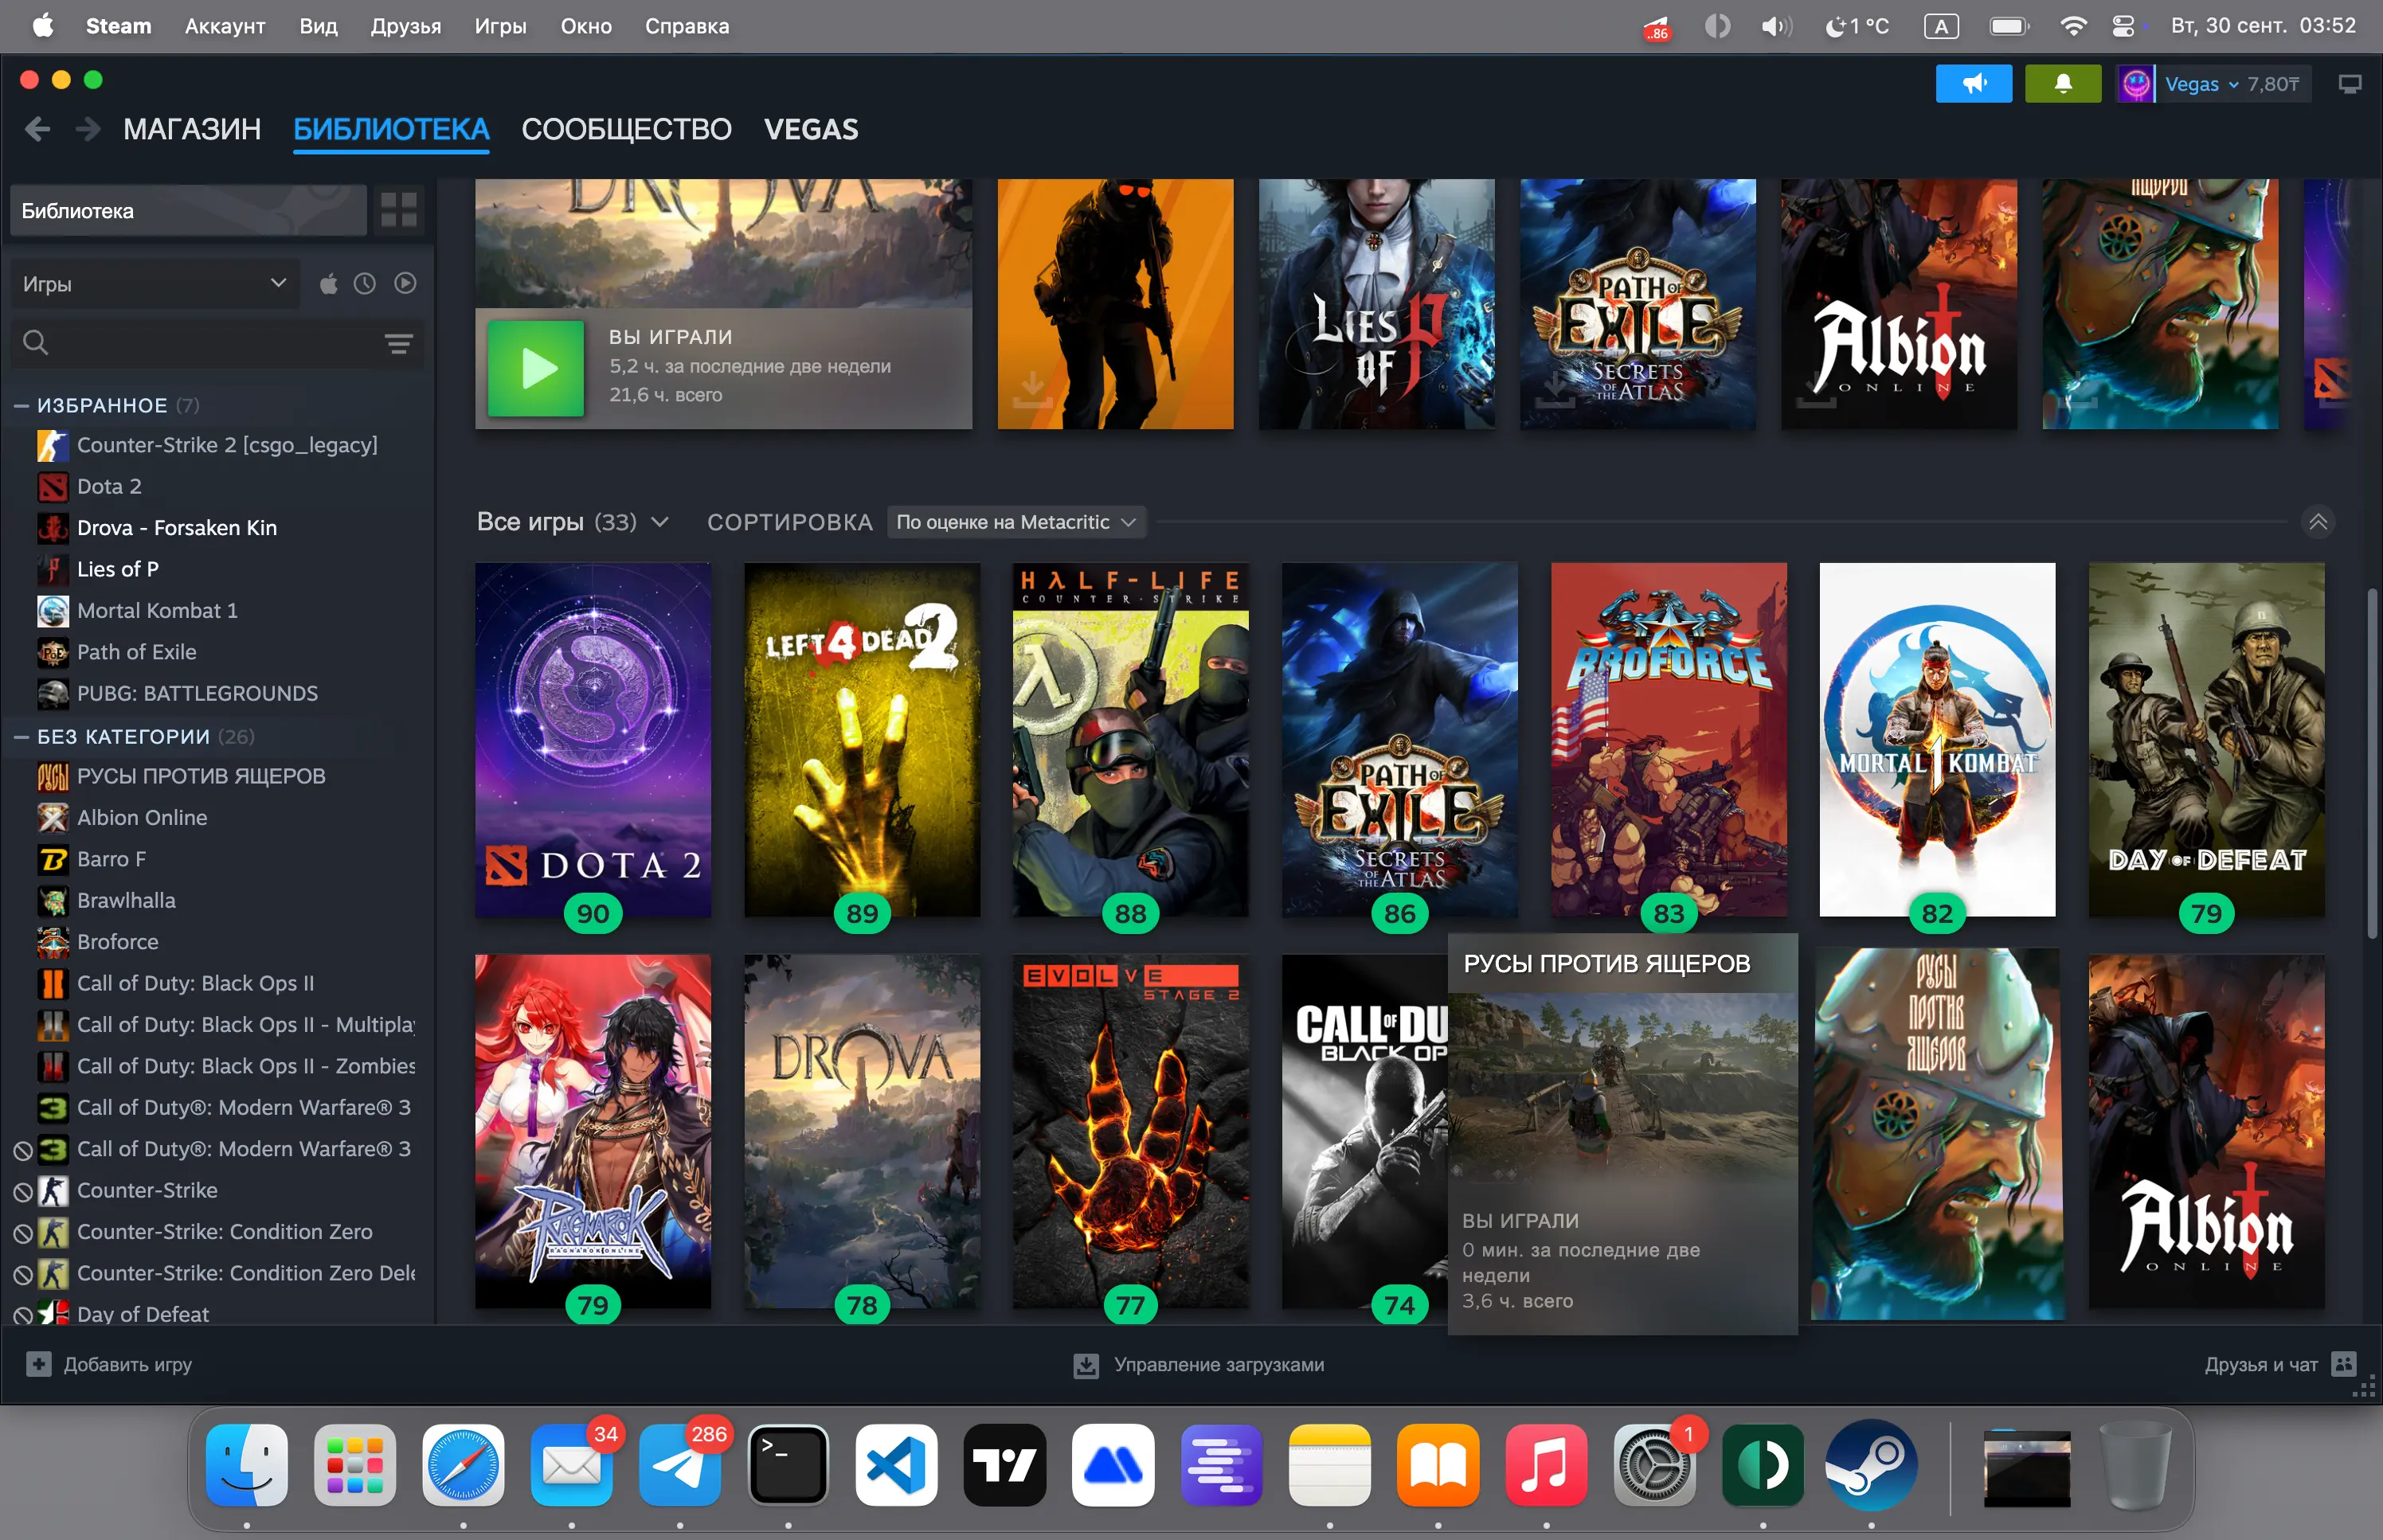Click the Vegas profile avatar
2383x1540 pixels.
(2136, 84)
